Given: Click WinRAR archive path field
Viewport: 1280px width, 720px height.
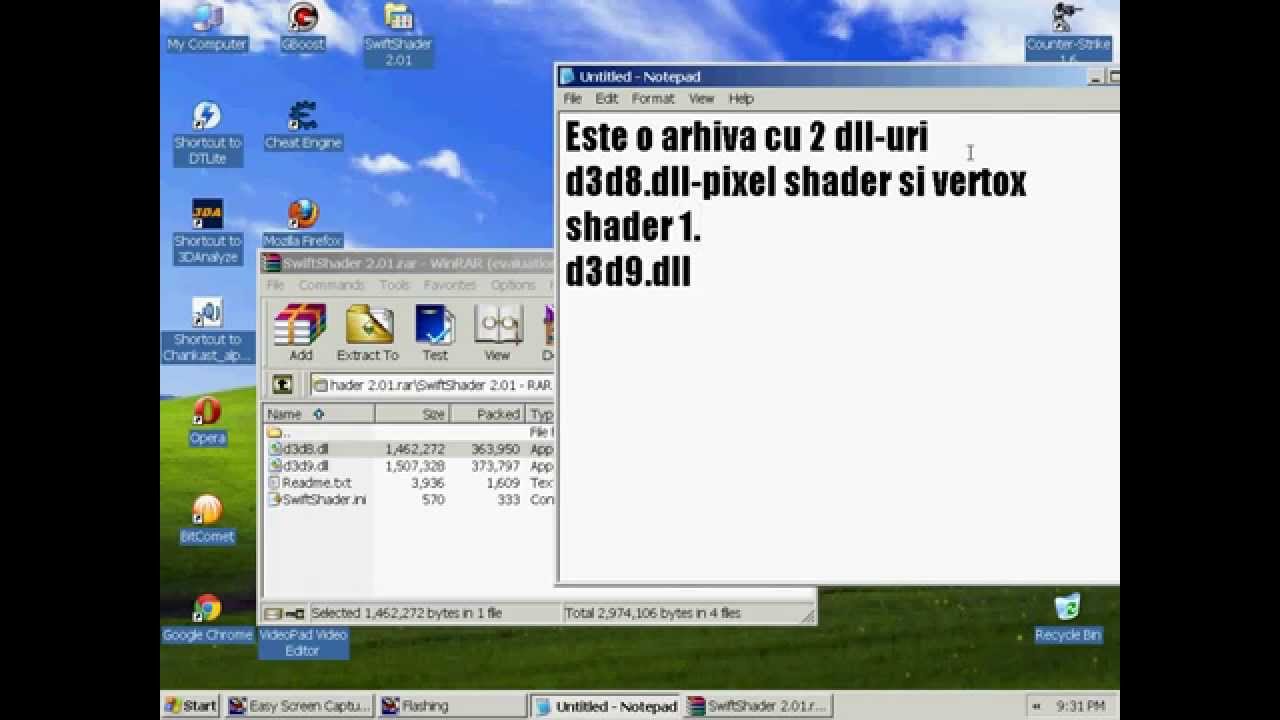Looking at the screenshot, I should point(432,385).
